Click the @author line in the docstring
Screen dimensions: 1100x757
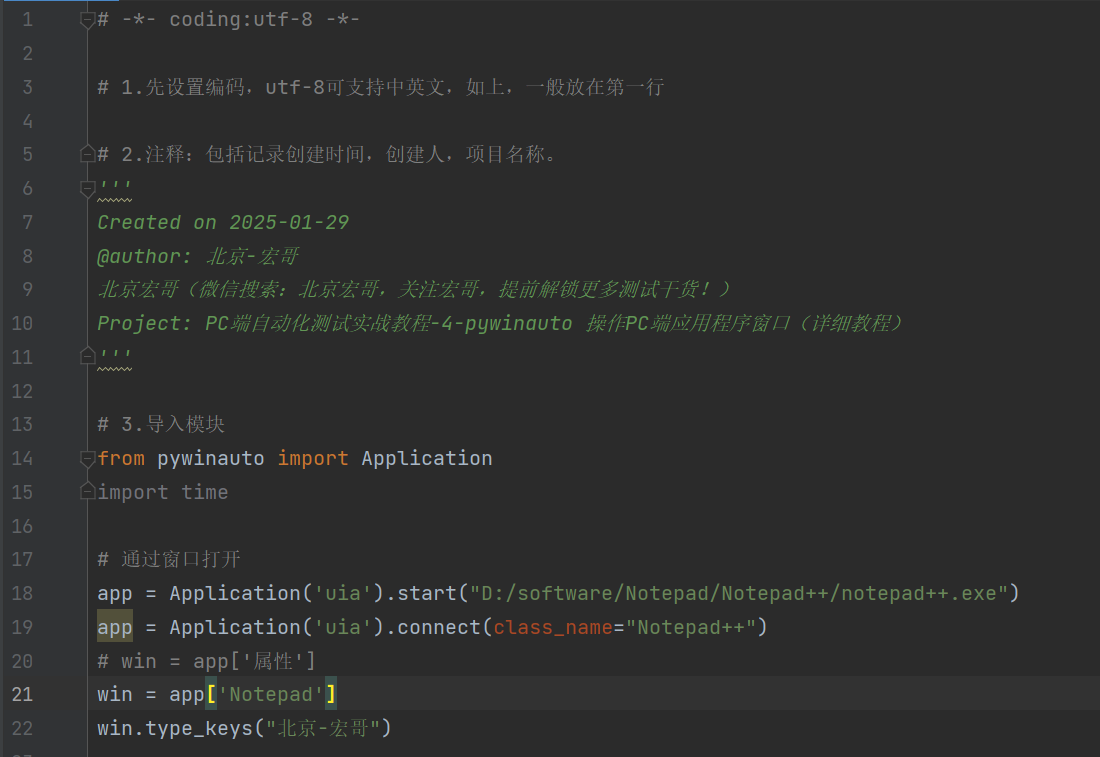(197, 256)
